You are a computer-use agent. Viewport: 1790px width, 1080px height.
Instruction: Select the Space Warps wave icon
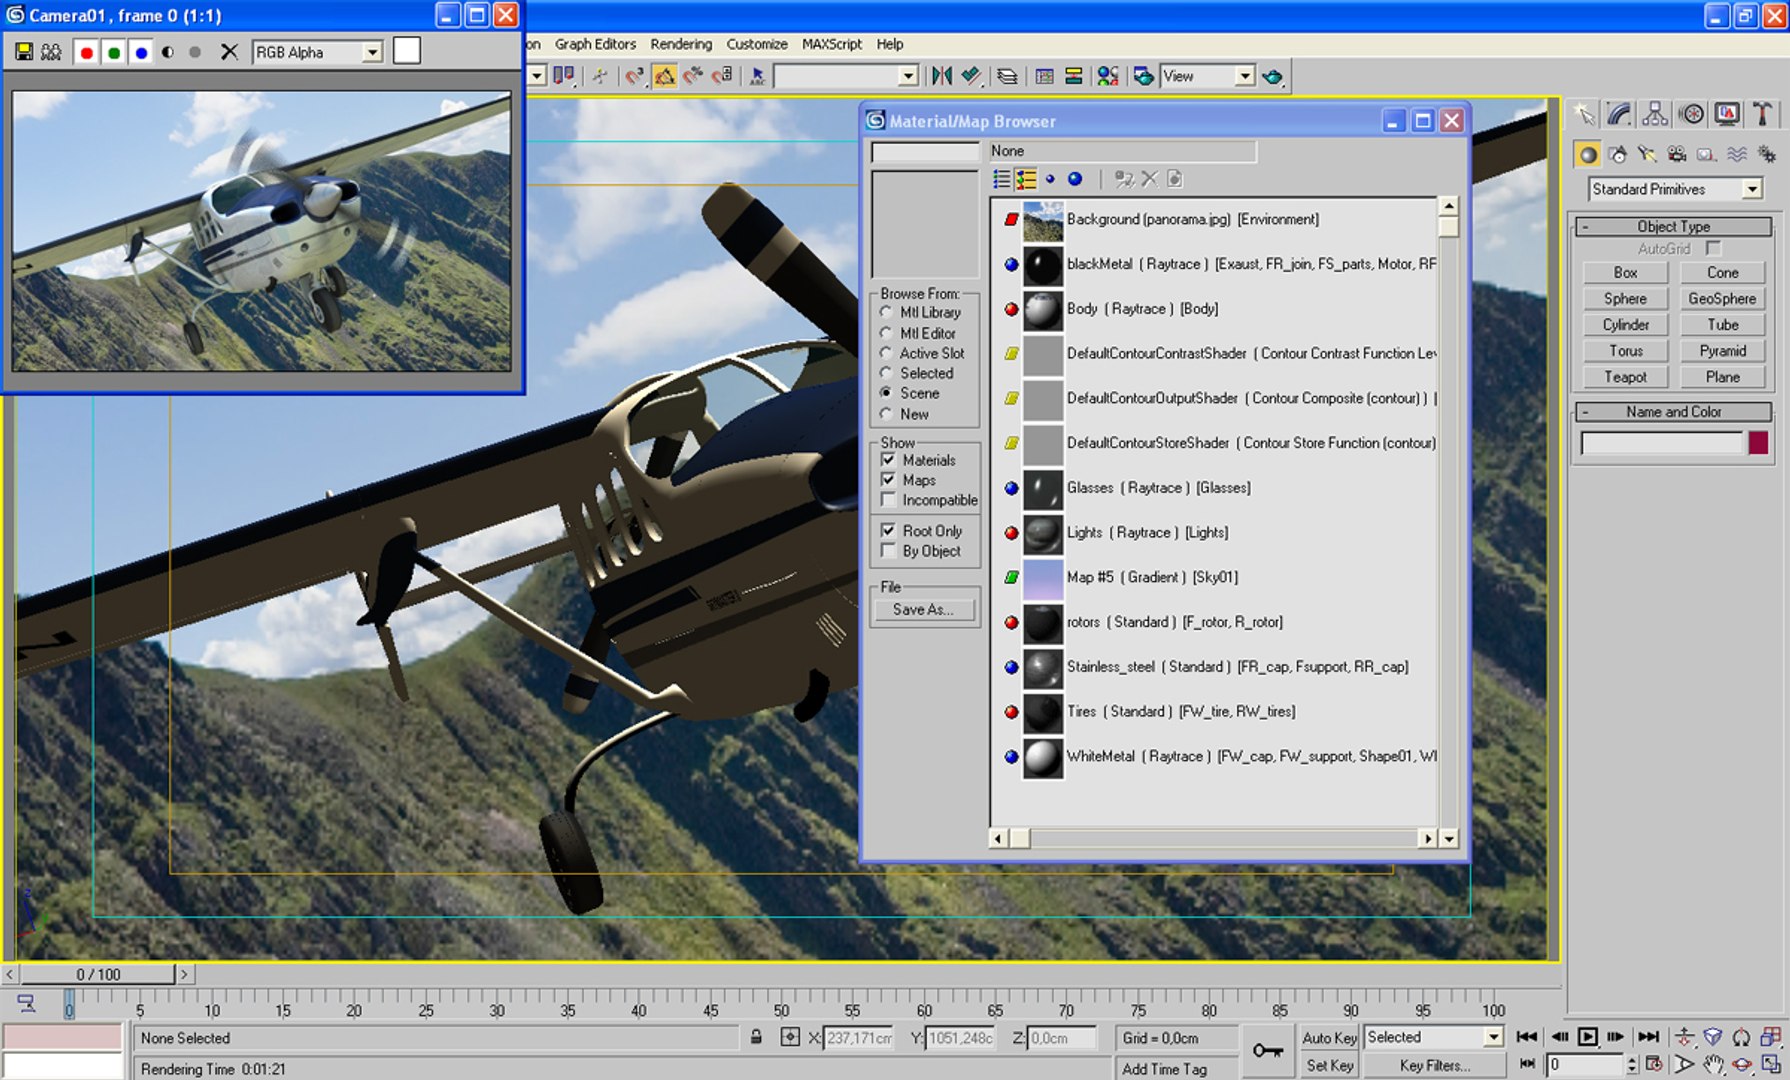(x=1737, y=154)
